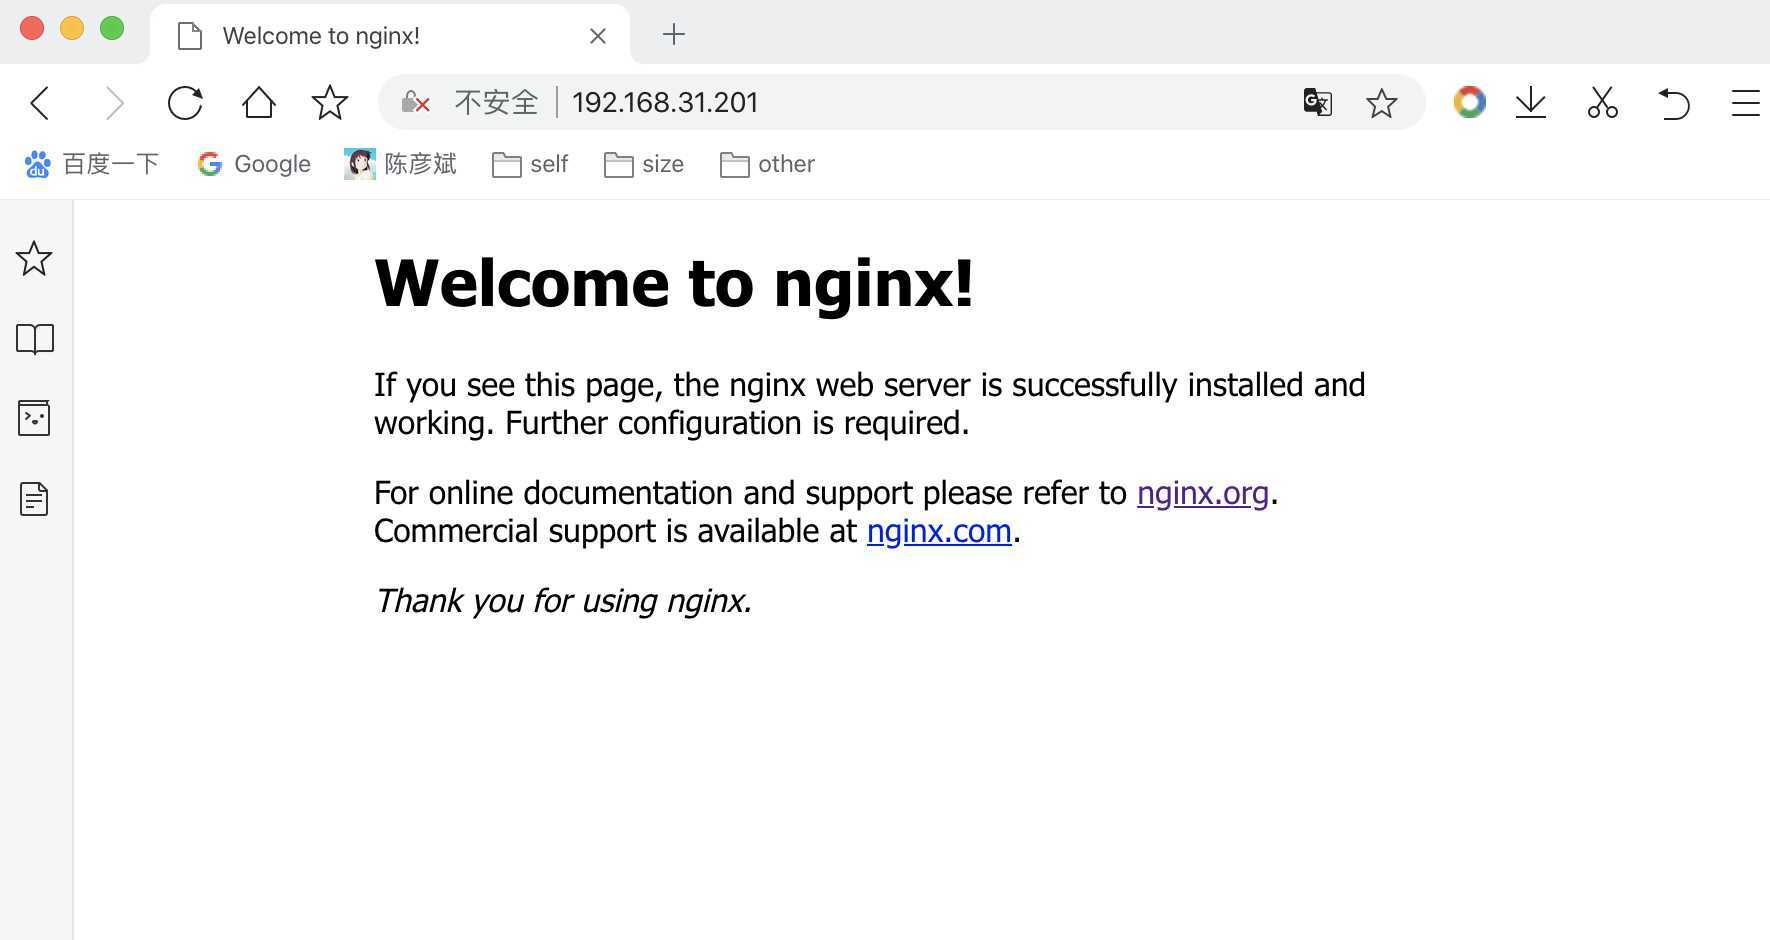Select the Welcome to nginx! tab
Image resolution: width=1770 pixels, height=940 pixels.
[390, 35]
